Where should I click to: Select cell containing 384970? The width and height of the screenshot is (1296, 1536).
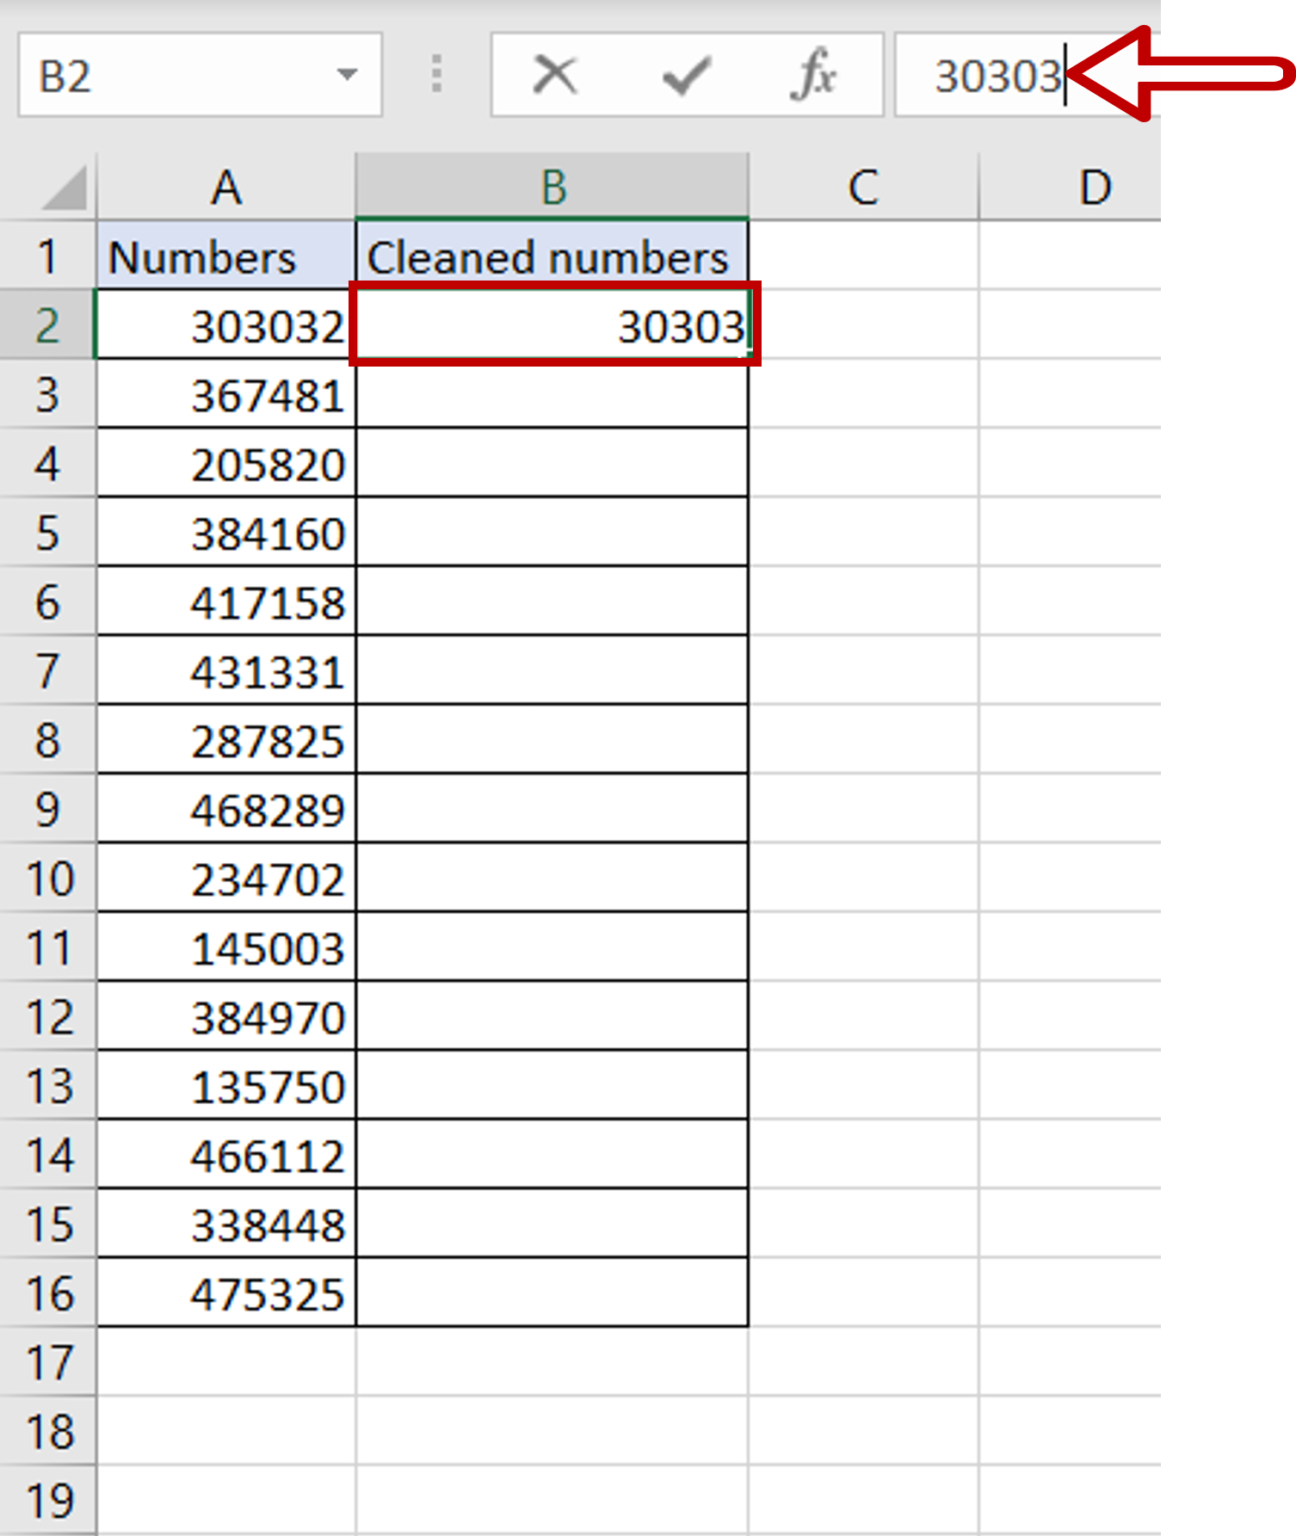pos(226,1016)
